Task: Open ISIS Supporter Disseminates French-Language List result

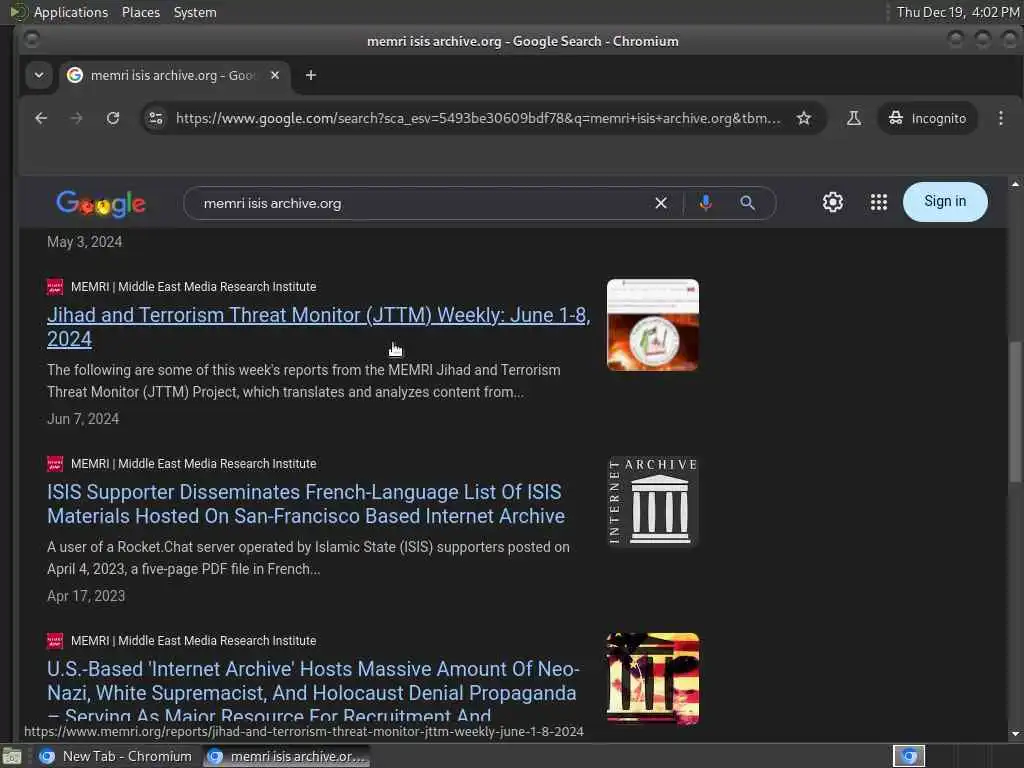Action: tap(306, 504)
